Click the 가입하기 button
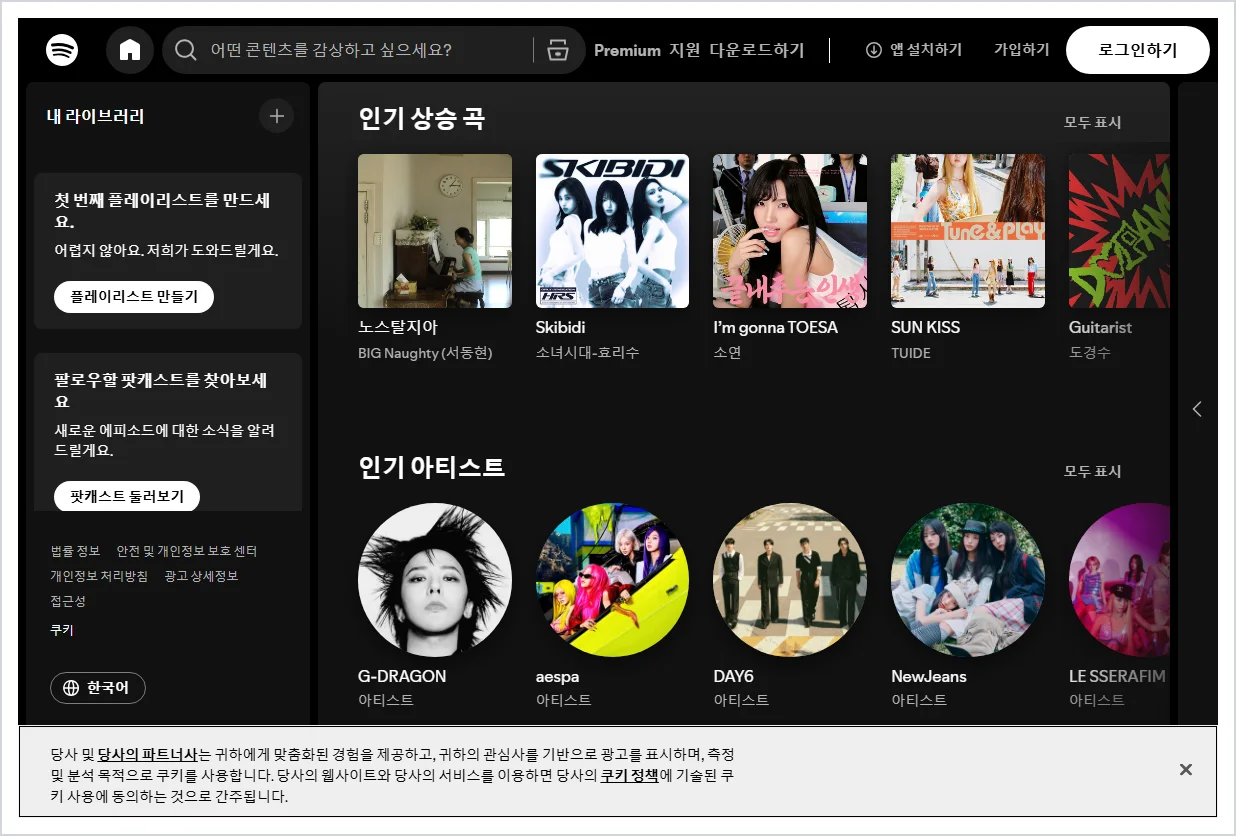Viewport: 1236px width, 836px height. [1021, 50]
